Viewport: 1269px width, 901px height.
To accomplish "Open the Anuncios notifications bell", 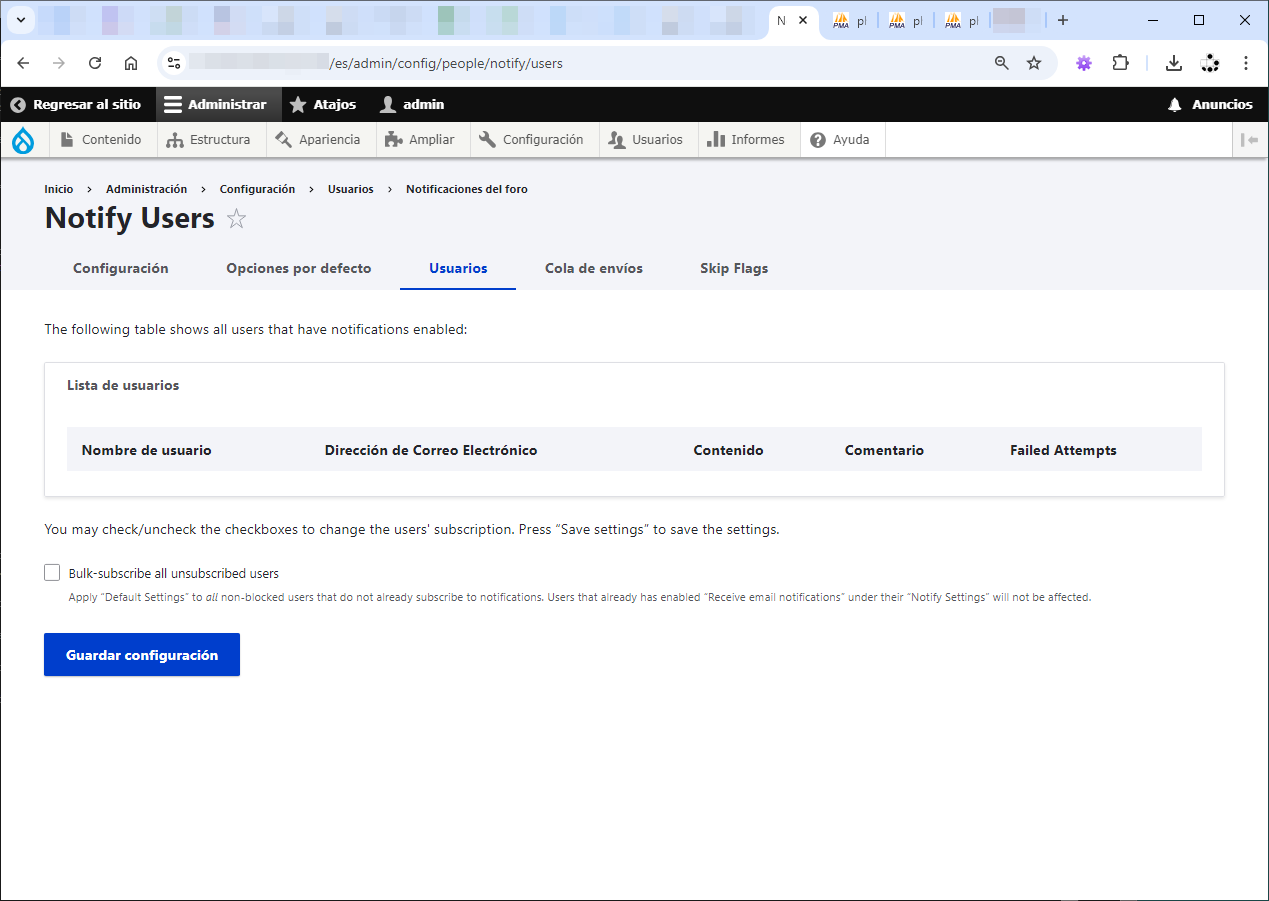I will [1210, 105].
